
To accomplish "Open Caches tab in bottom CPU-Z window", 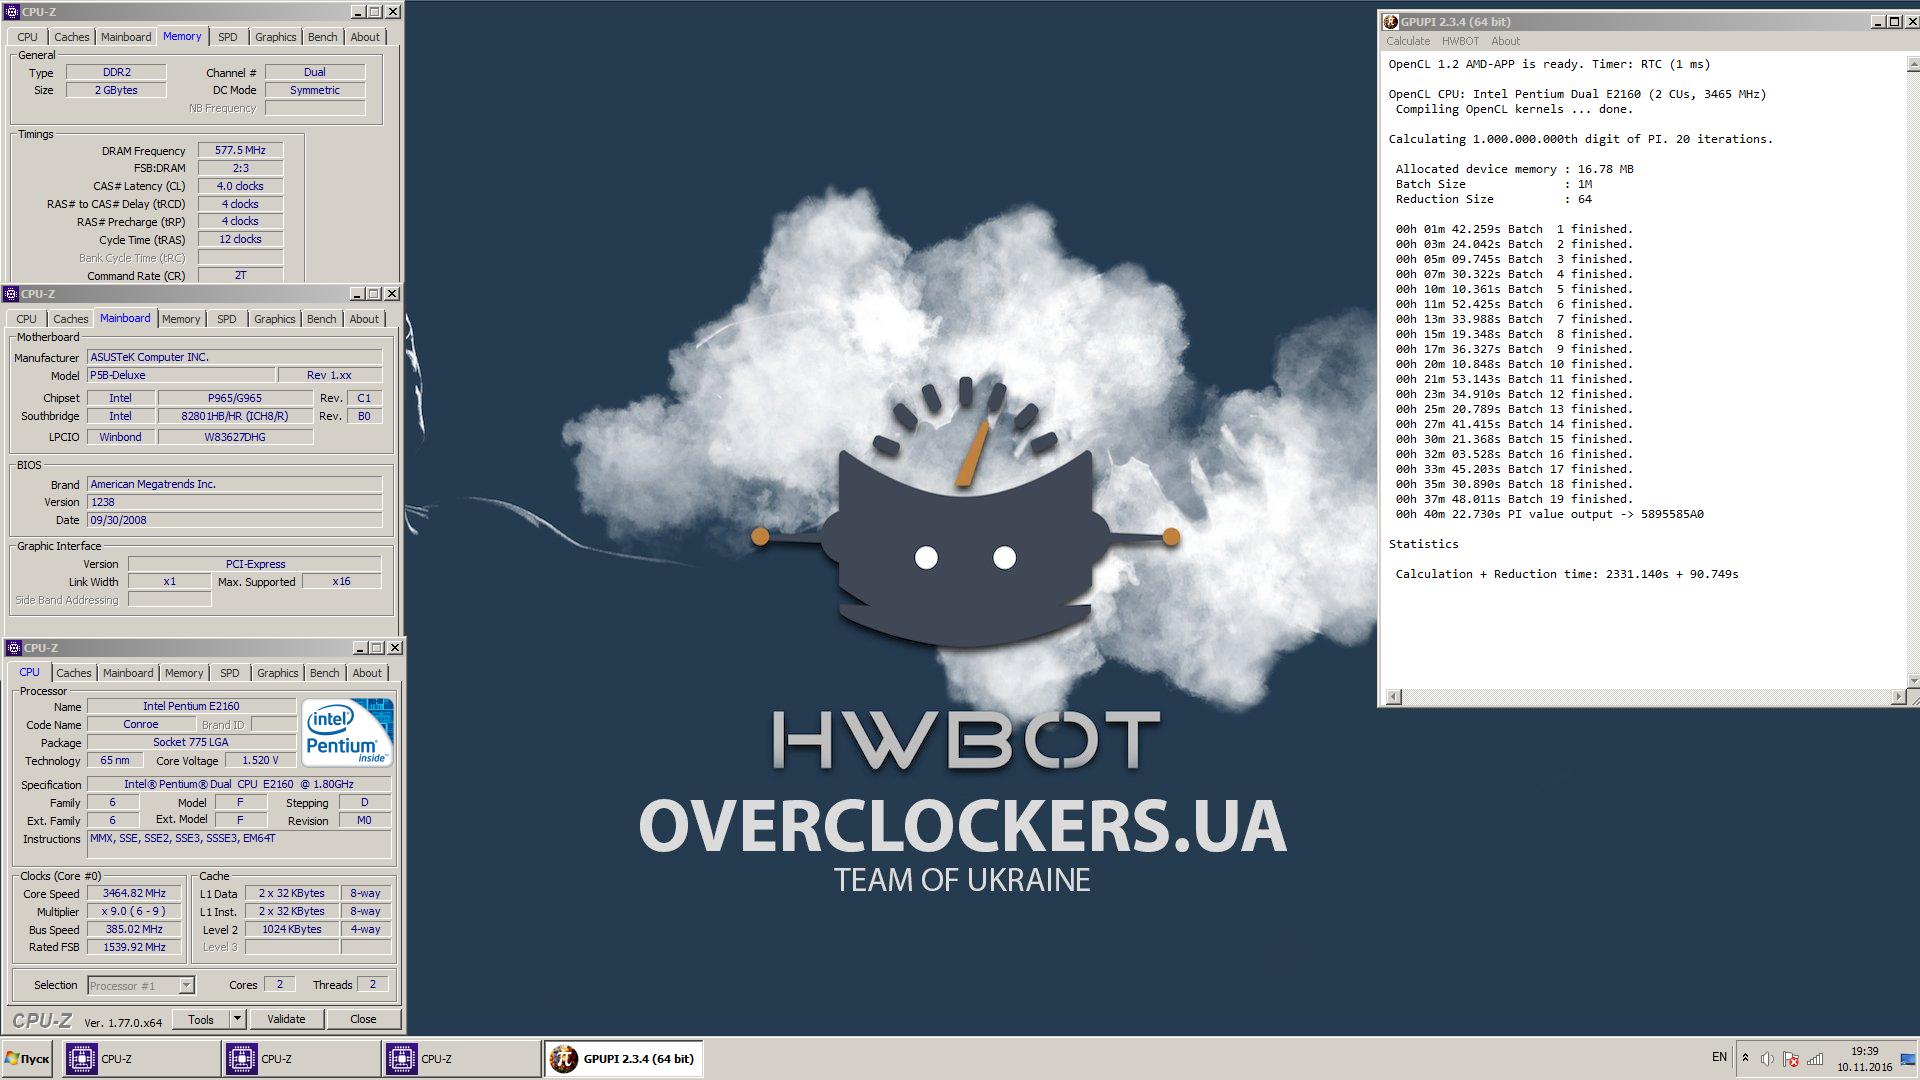I will pyautogui.click(x=74, y=673).
